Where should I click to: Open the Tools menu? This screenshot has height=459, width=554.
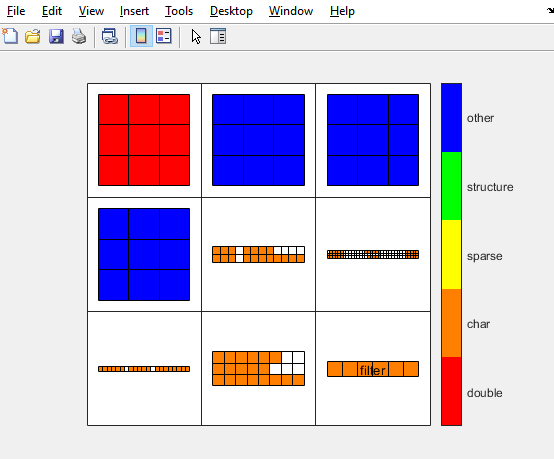click(179, 11)
